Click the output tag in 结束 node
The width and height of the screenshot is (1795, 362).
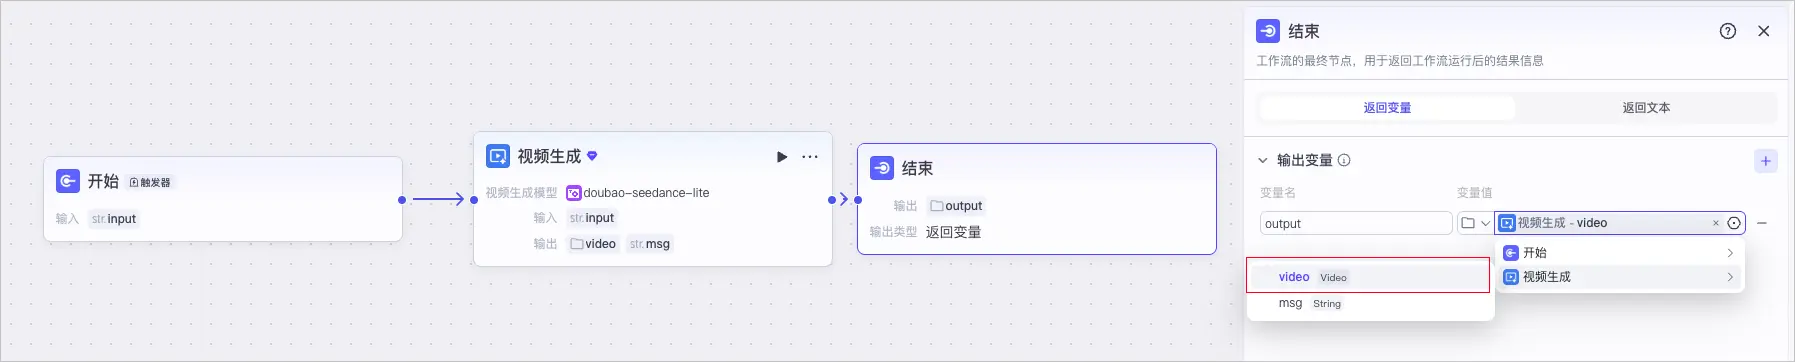956,206
